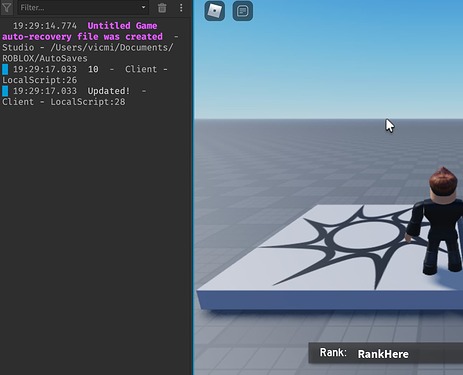
Task: Click the 19:29:14.774 timestamp
Action: (45, 26)
